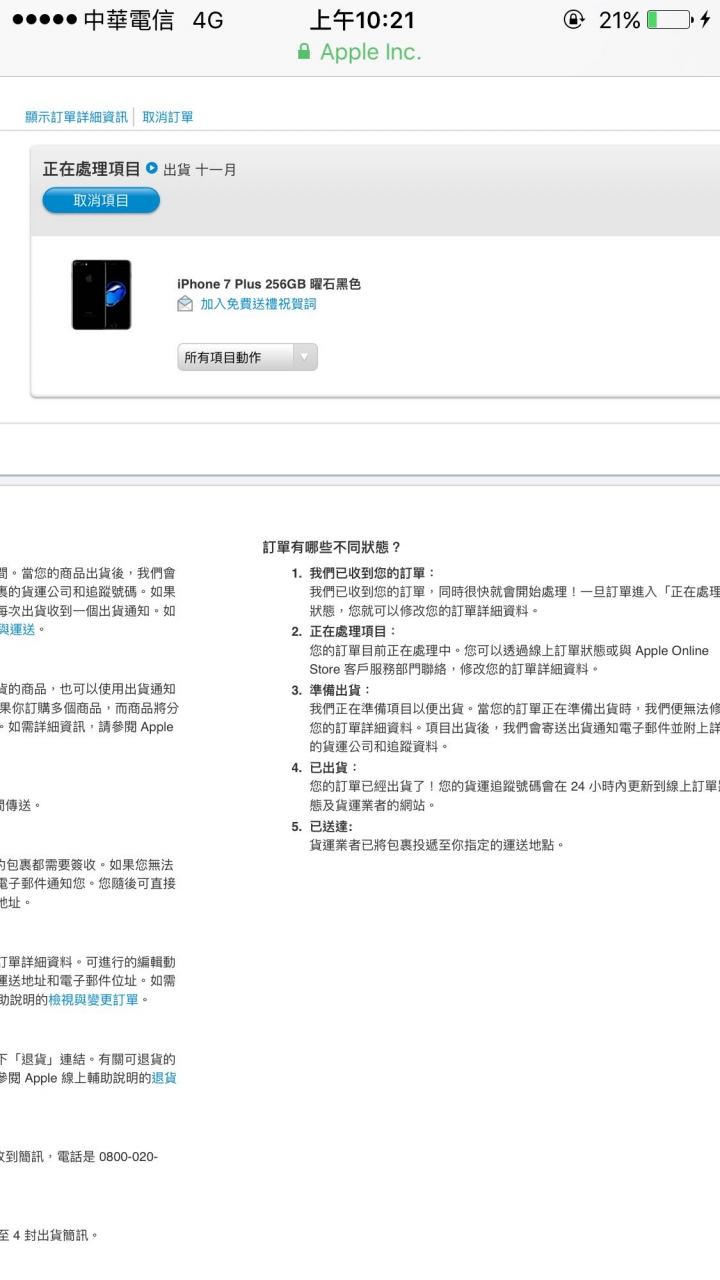Tap the 上午10:21 clock in status bar
This screenshot has width=720, height=1280.
[362, 20]
